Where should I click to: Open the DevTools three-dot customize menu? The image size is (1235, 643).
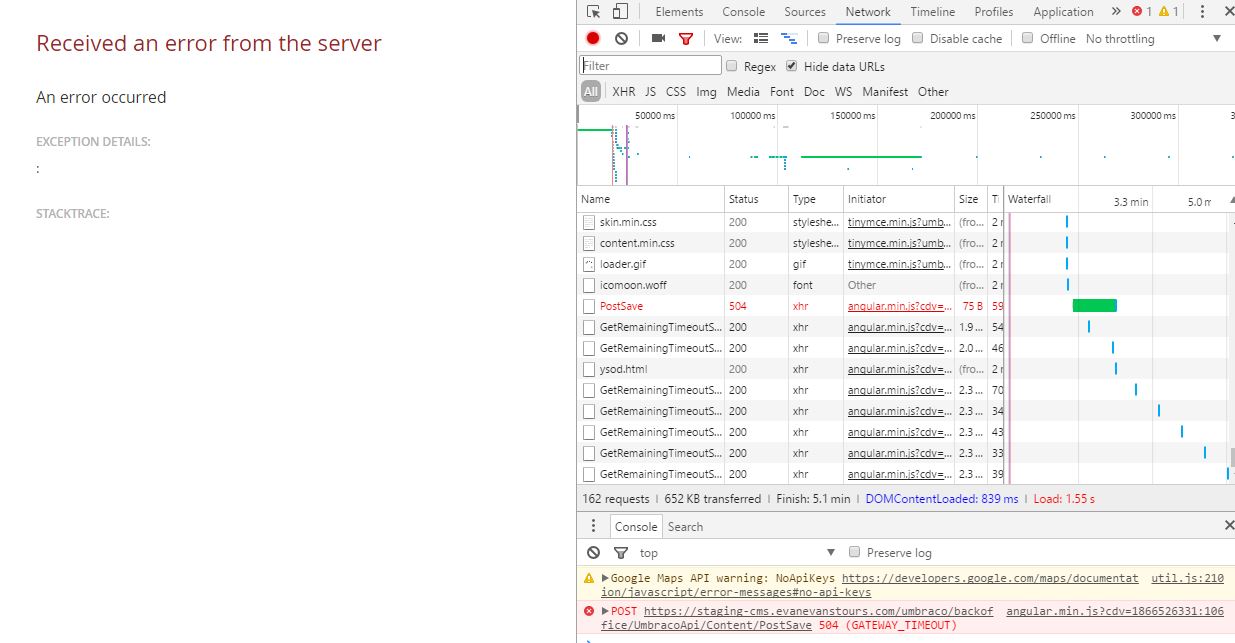[1202, 12]
